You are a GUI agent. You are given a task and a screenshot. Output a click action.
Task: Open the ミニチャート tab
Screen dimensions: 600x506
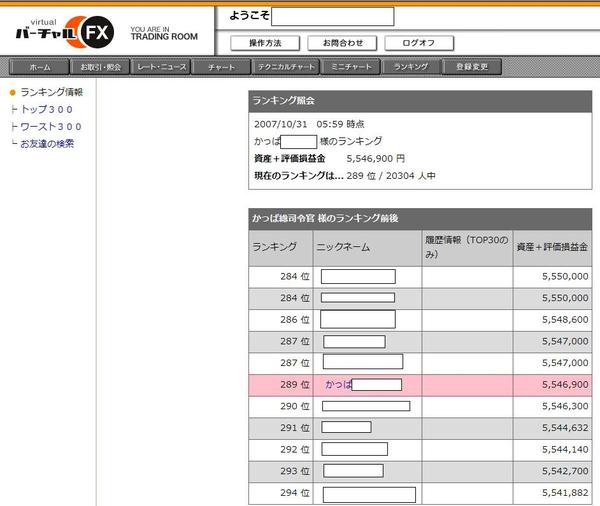(x=351, y=67)
